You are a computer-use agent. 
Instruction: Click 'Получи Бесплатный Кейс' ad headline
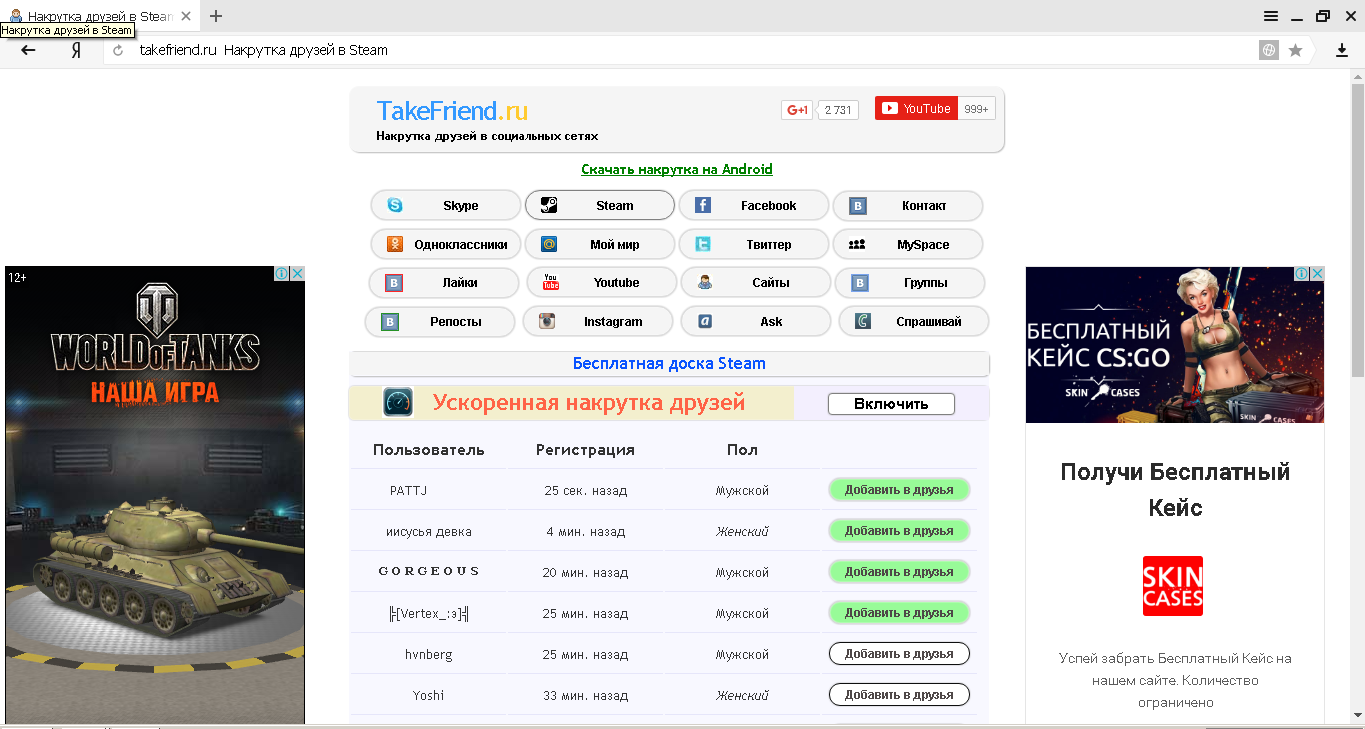click(1175, 490)
